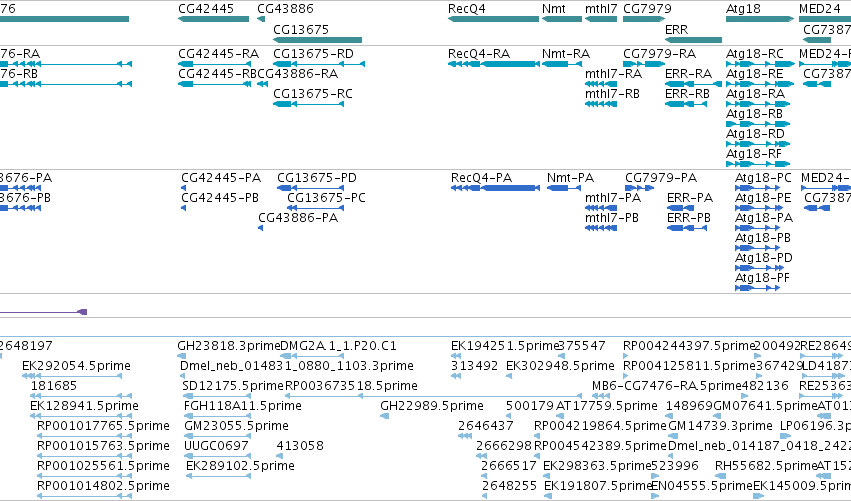Click the Atg18-RF transcript label
Viewport: 851px width, 501px height.
pyautogui.click(x=754, y=154)
